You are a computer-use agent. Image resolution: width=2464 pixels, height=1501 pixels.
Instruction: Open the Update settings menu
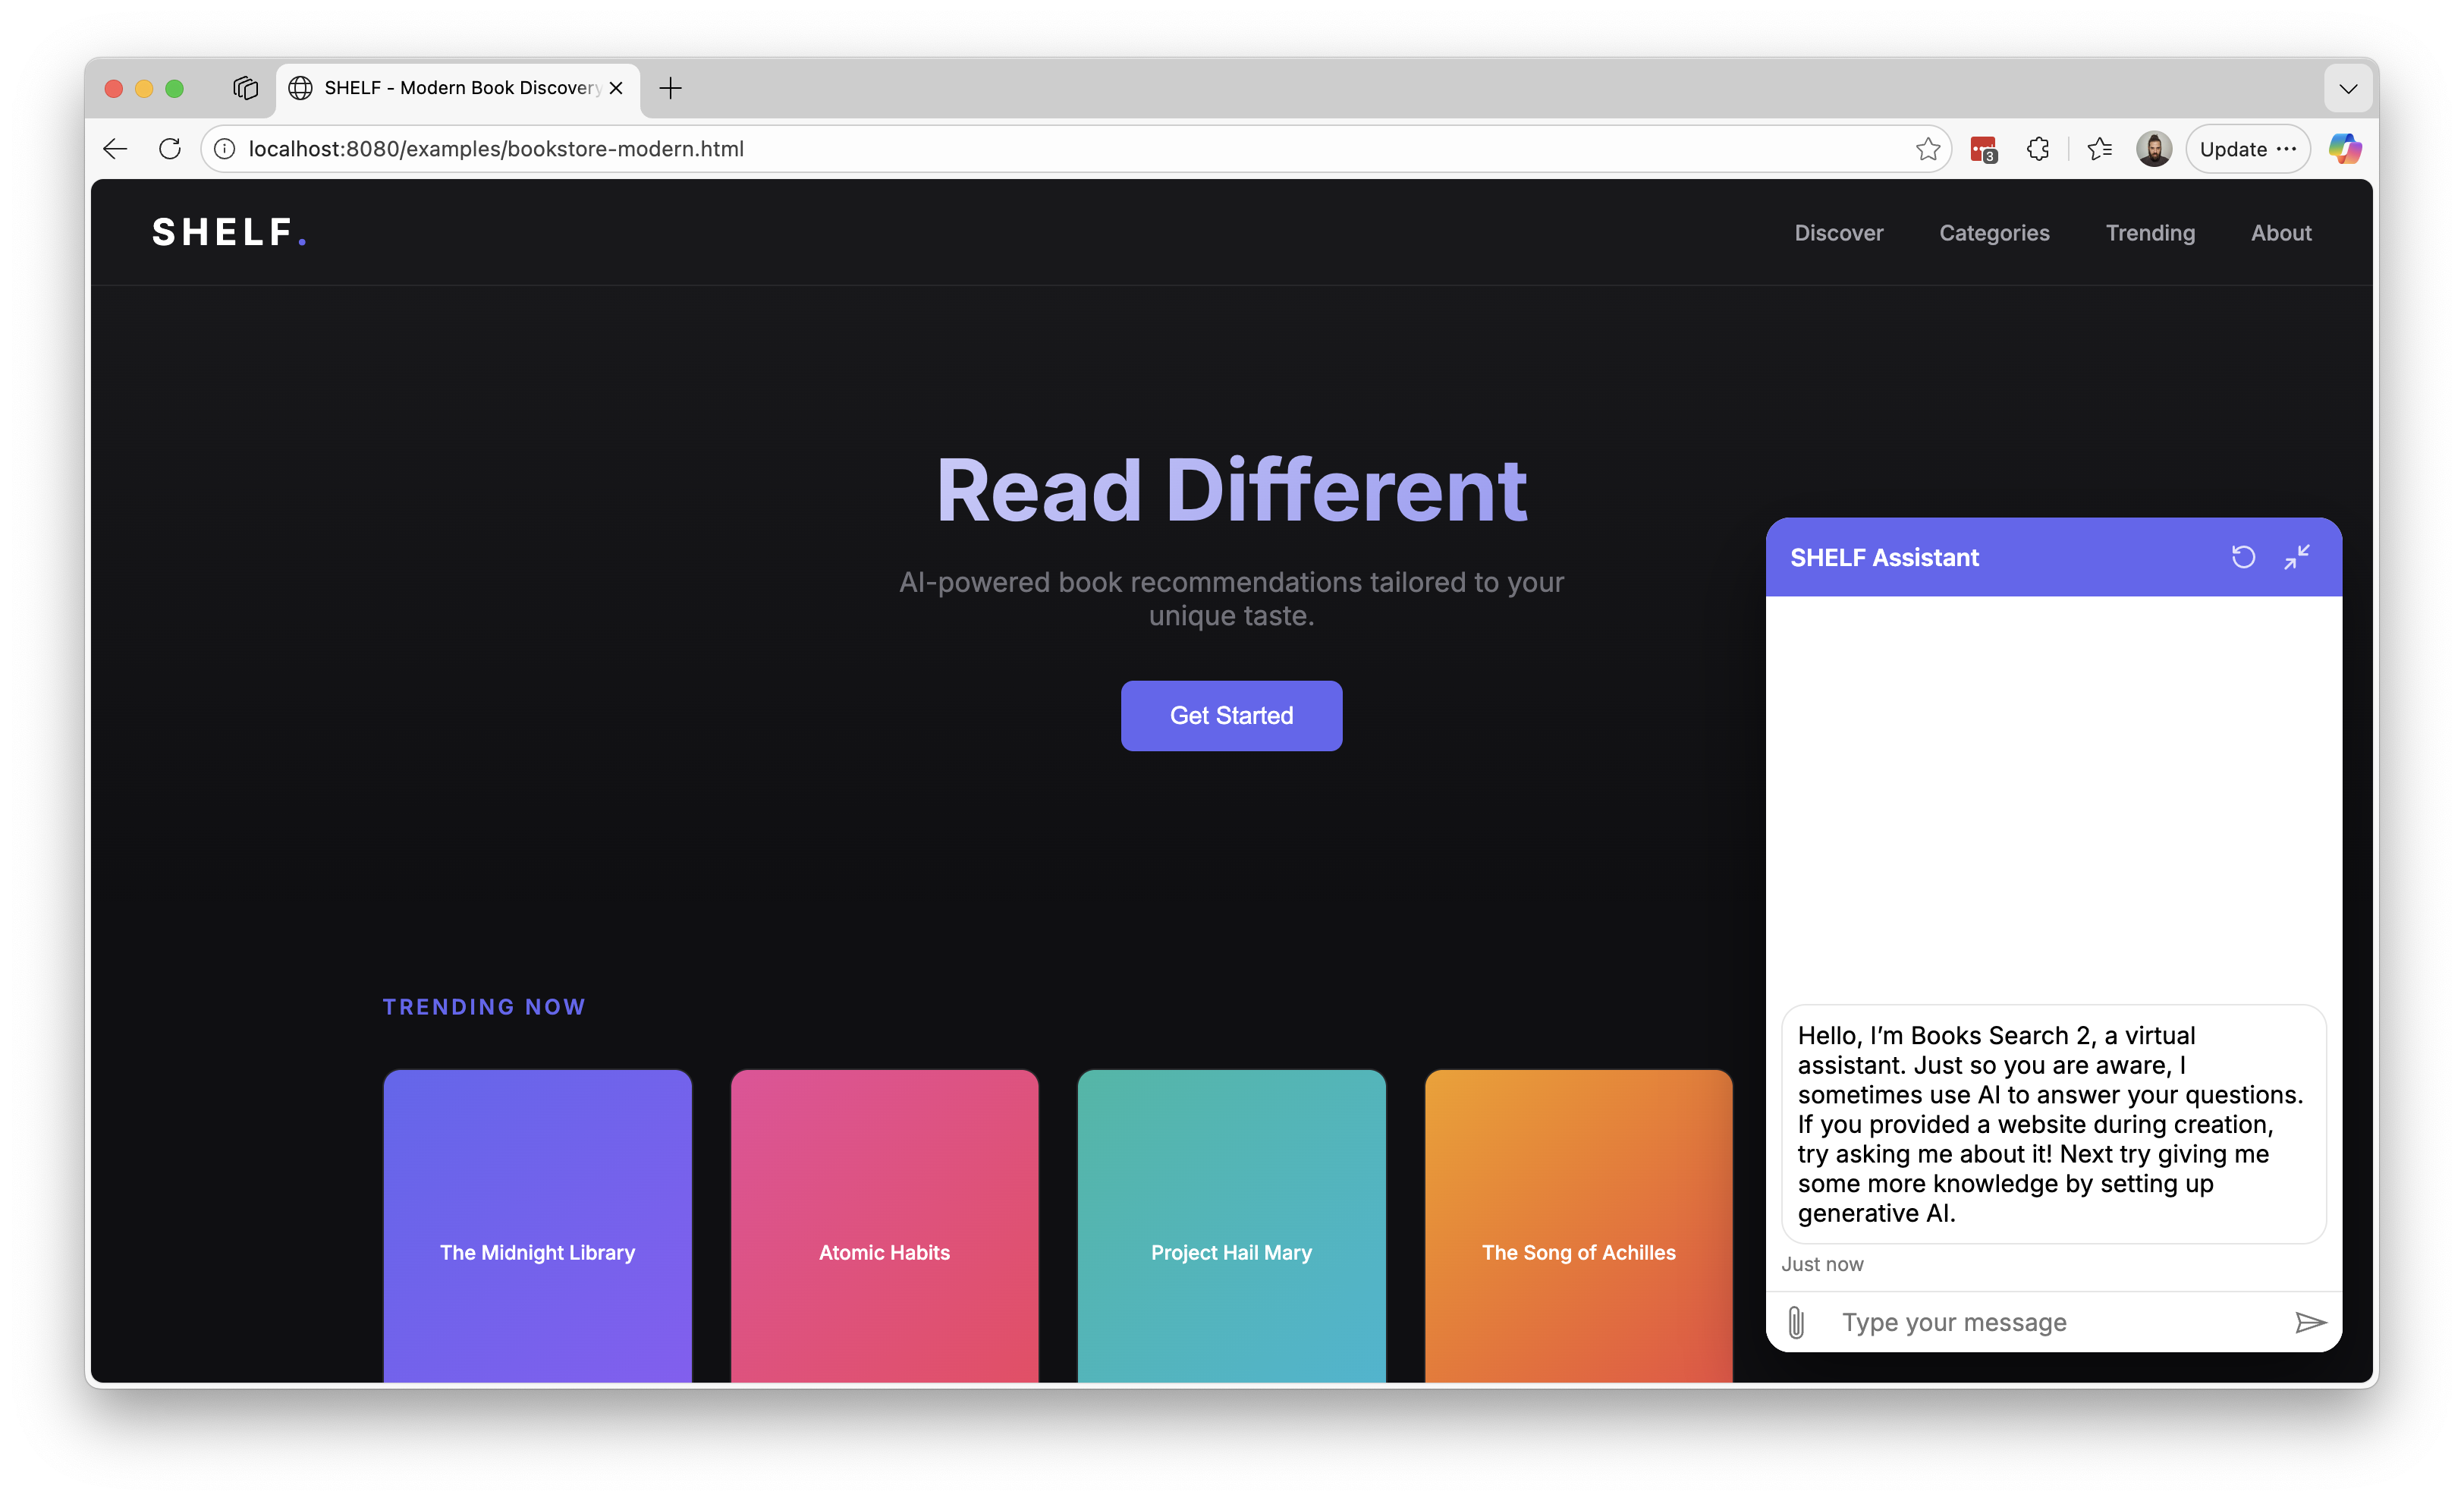point(2247,149)
